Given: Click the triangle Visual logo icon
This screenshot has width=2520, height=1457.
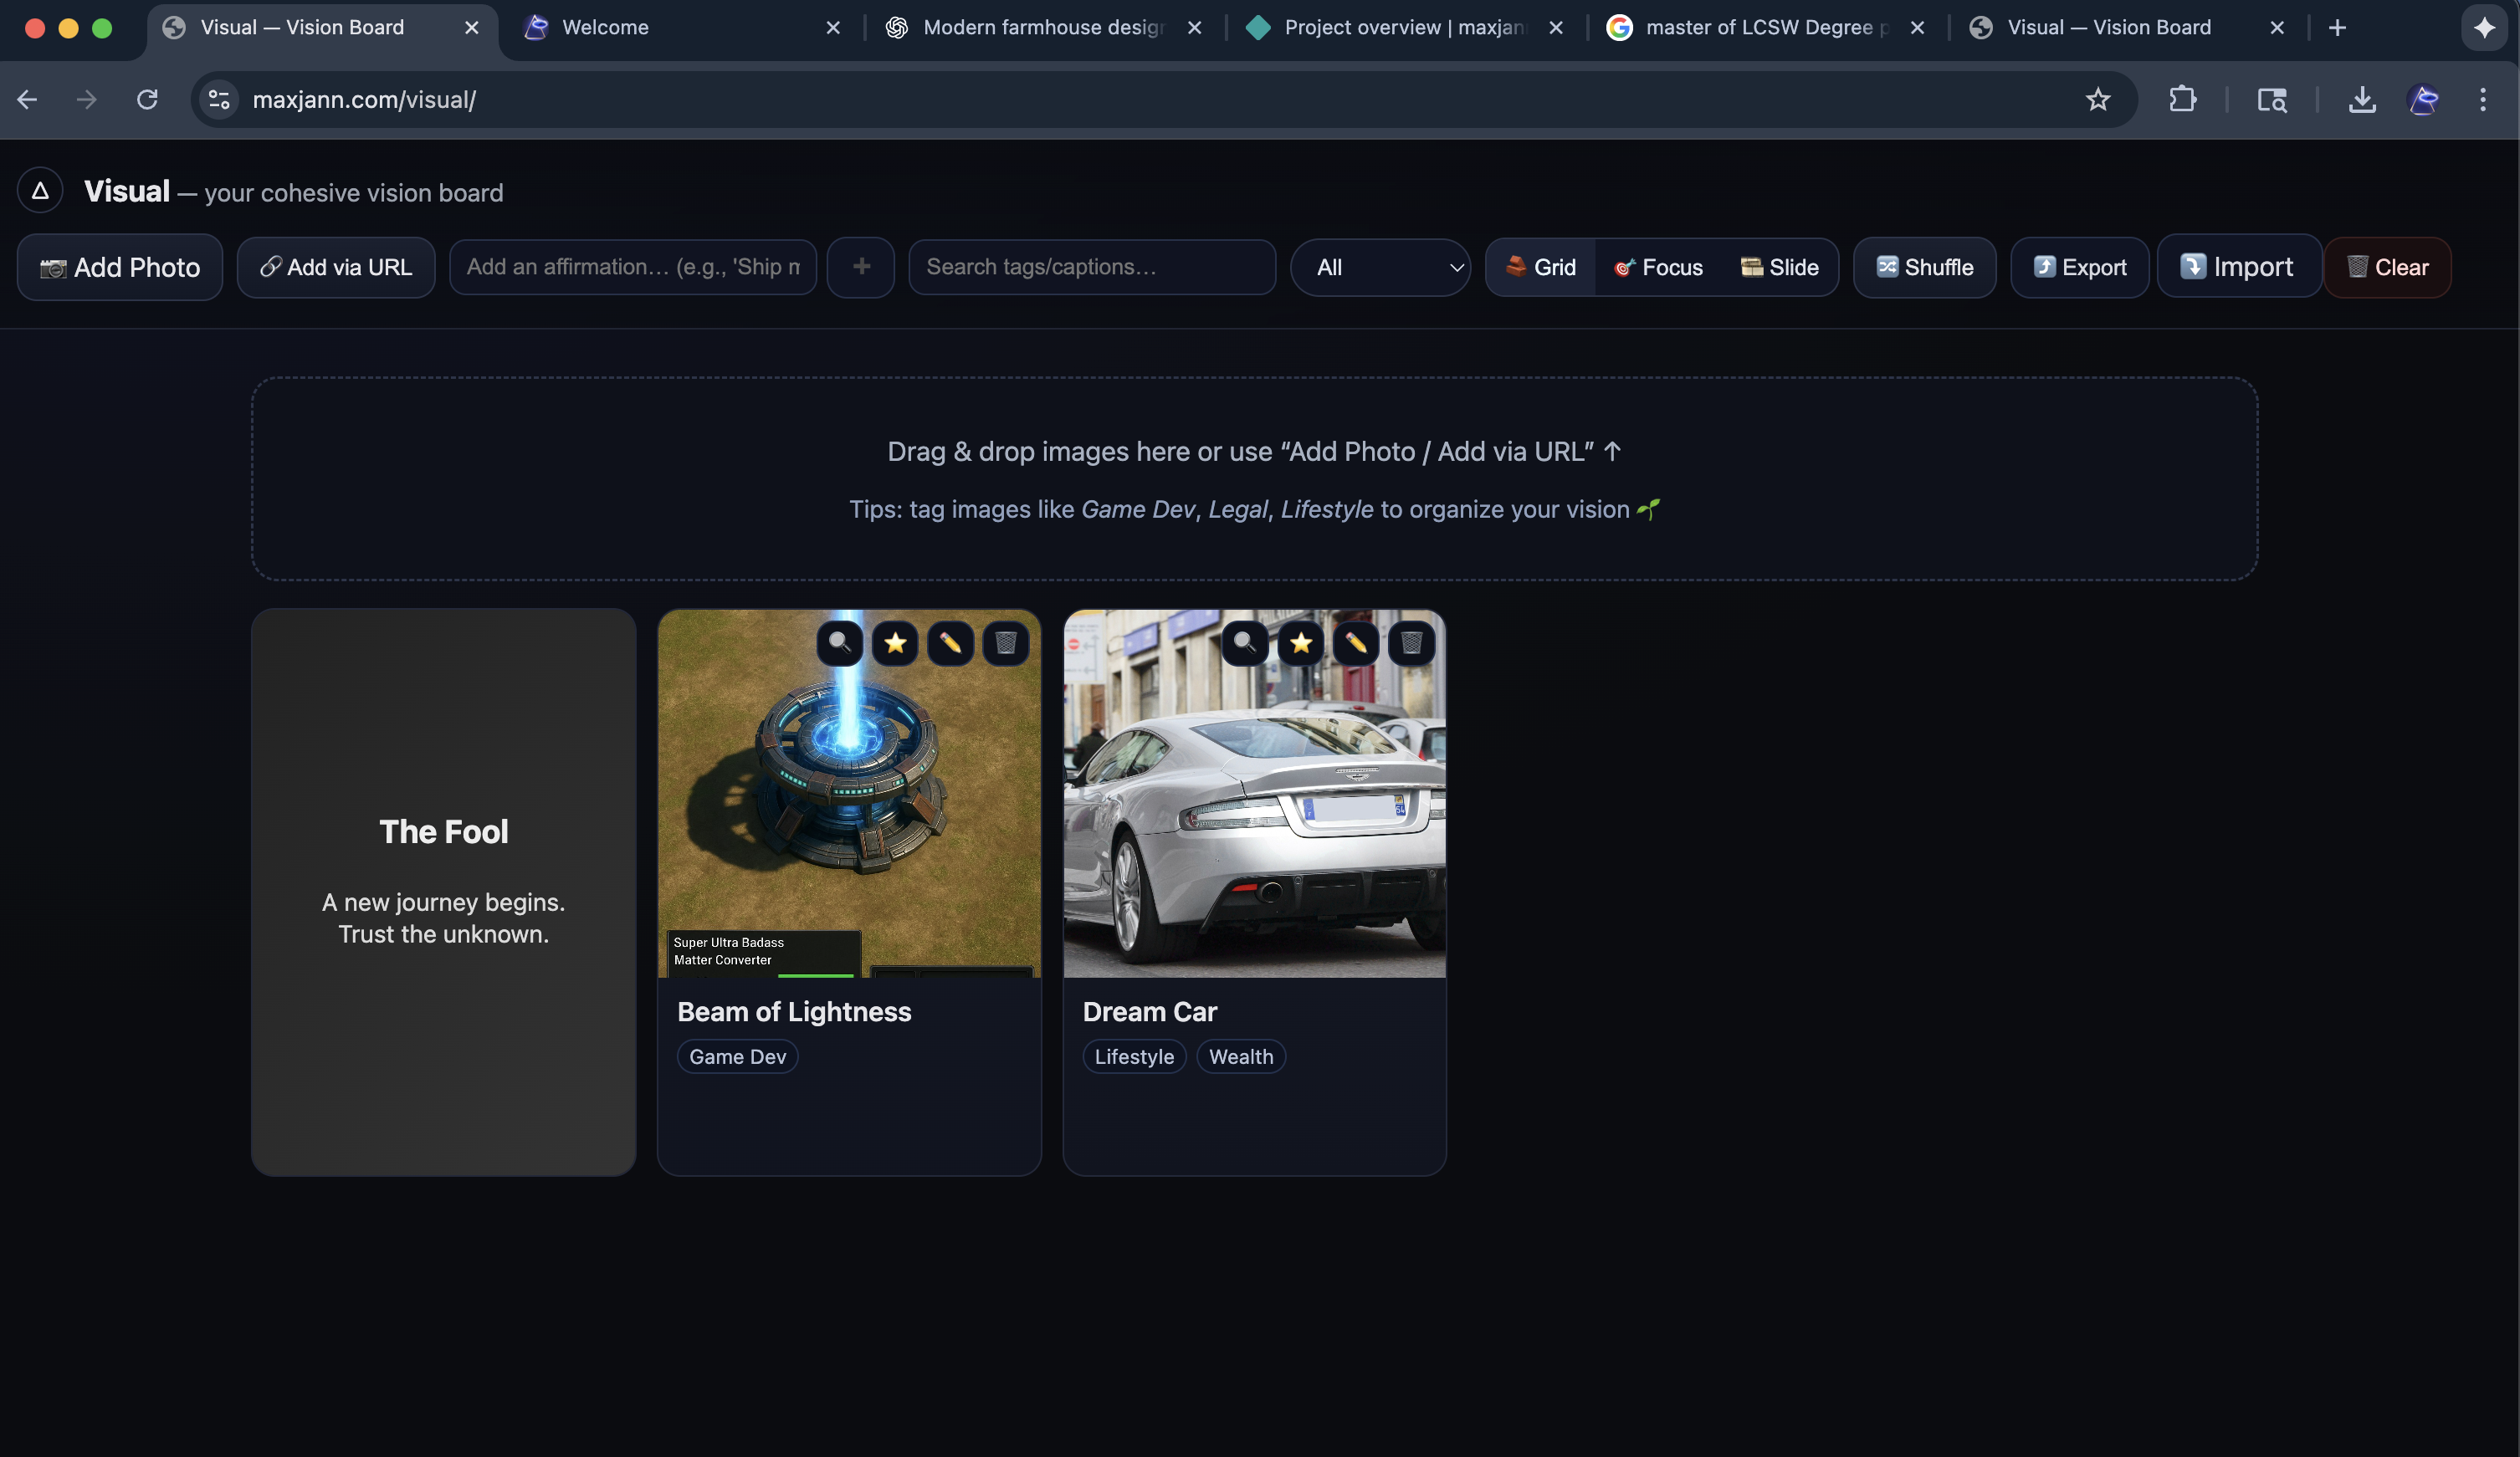Looking at the screenshot, I should pyautogui.click(x=40, y=190).
